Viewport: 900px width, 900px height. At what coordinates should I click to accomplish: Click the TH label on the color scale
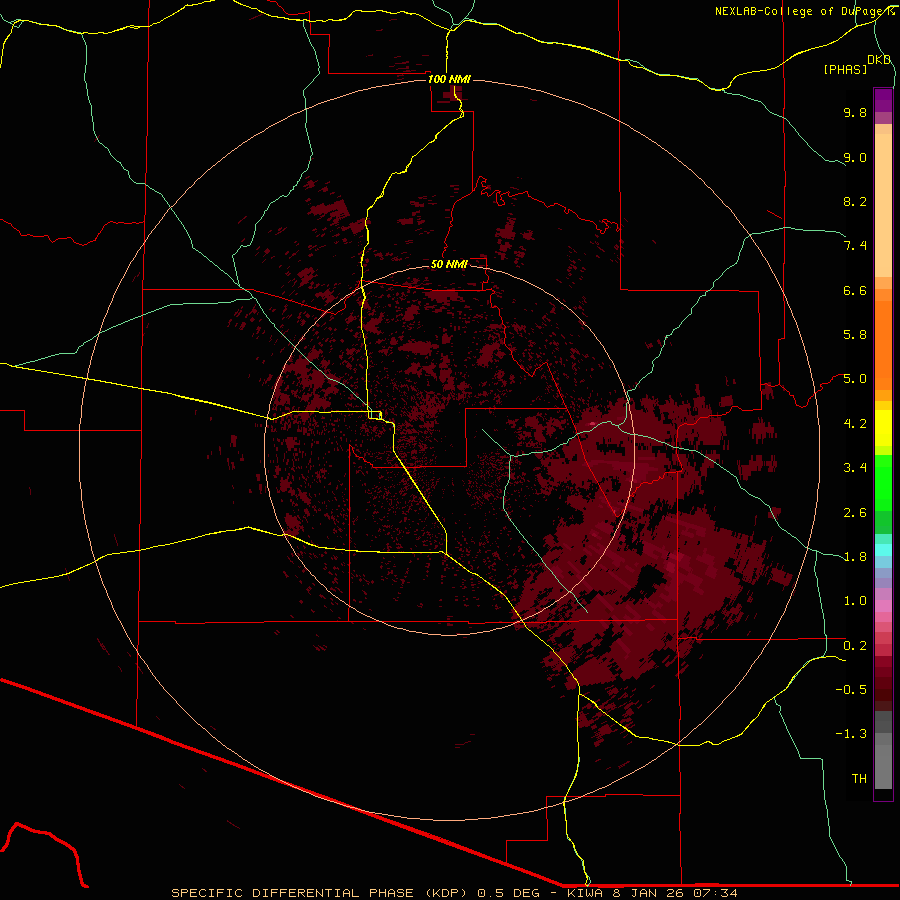tap(859, 778)
